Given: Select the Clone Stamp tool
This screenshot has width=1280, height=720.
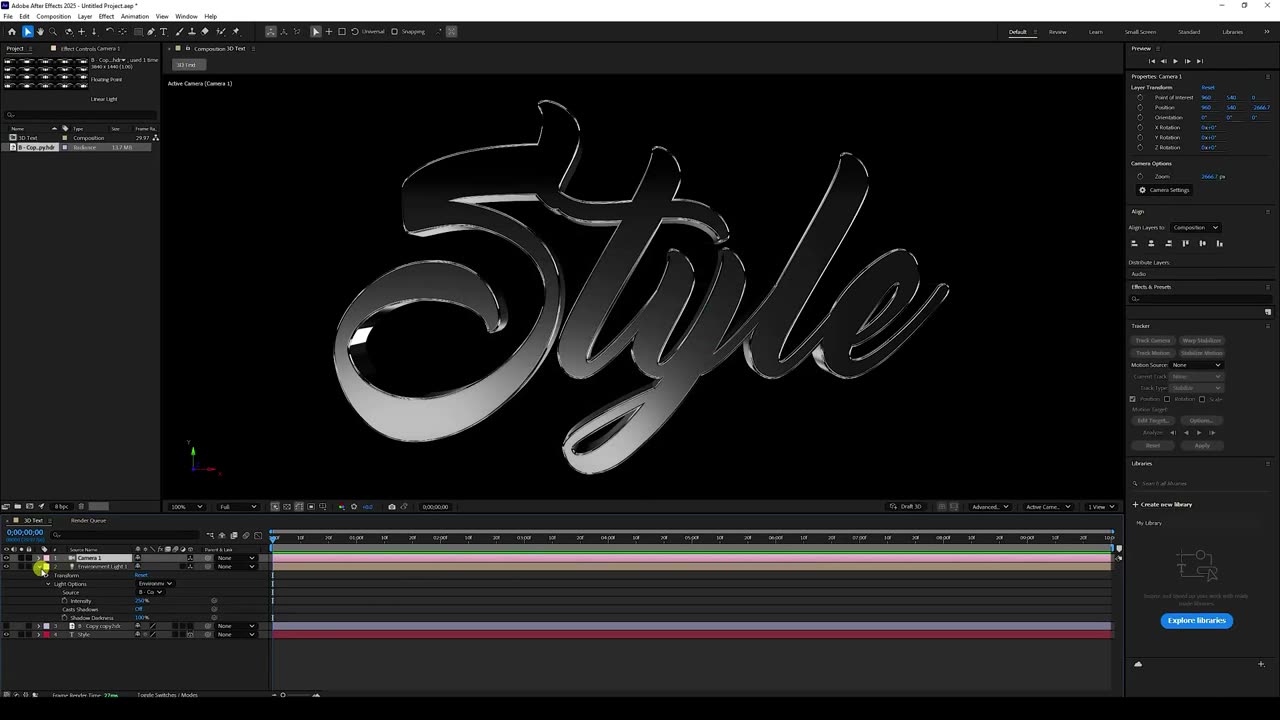Looking at the screenshot, I should tap(192, 31).
